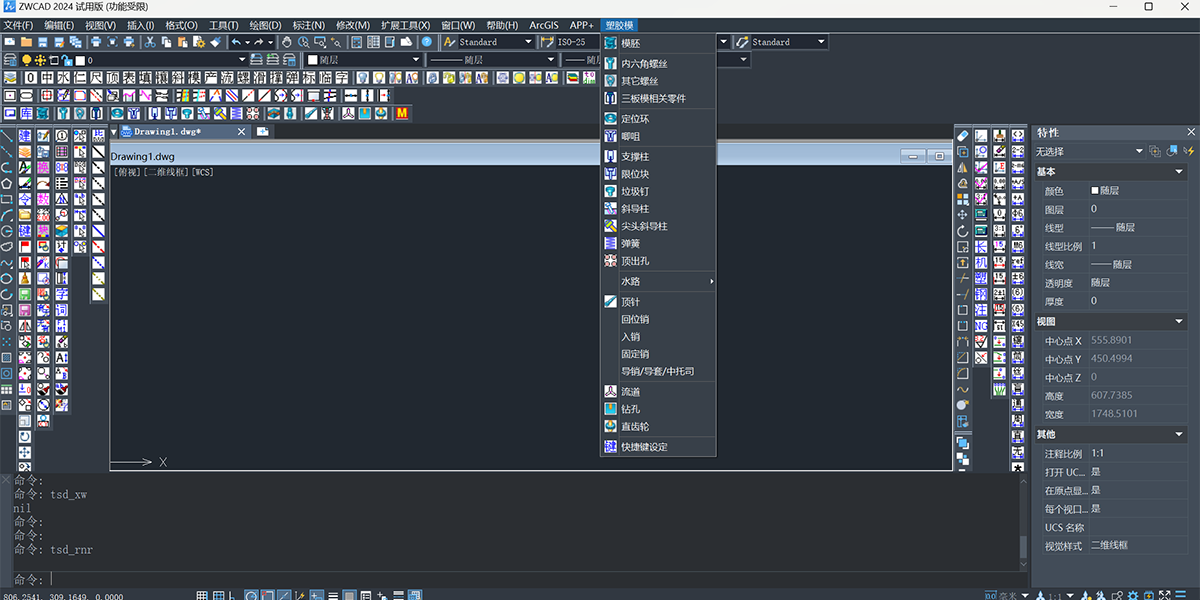Open the Standard text style dropdown
Image resolution: width=1200 pixels, height=600 pixels.
489,42
